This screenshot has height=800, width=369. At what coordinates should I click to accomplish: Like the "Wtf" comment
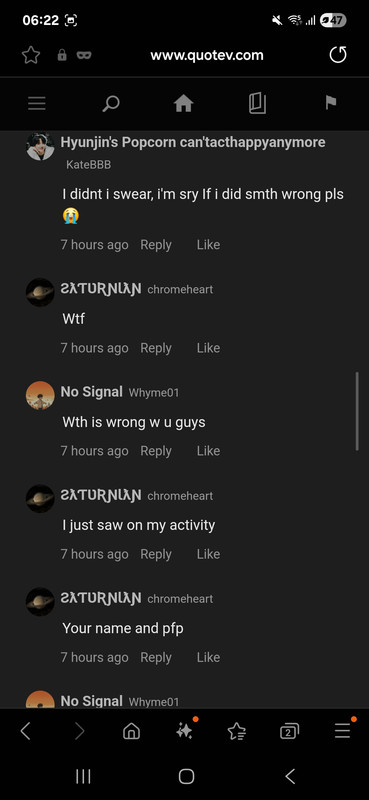click(x=208, y=348)
